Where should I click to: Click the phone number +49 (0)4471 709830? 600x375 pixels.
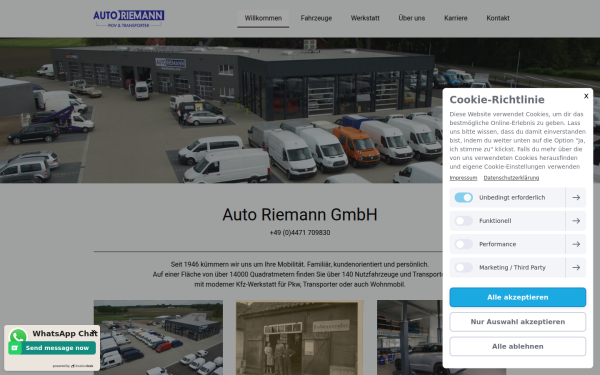[x=300, y=233]
